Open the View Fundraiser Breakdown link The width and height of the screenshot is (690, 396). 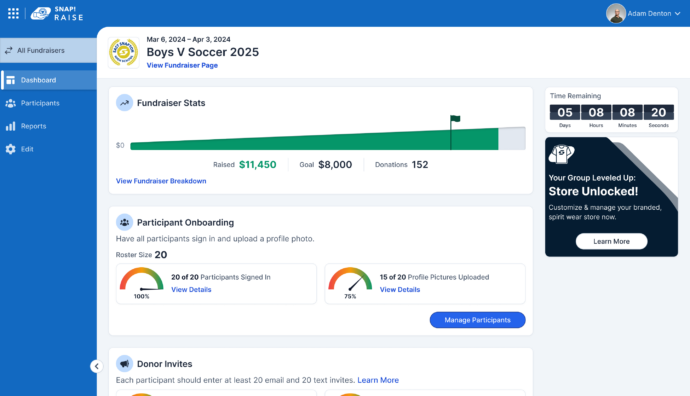(x=161, y=181)
